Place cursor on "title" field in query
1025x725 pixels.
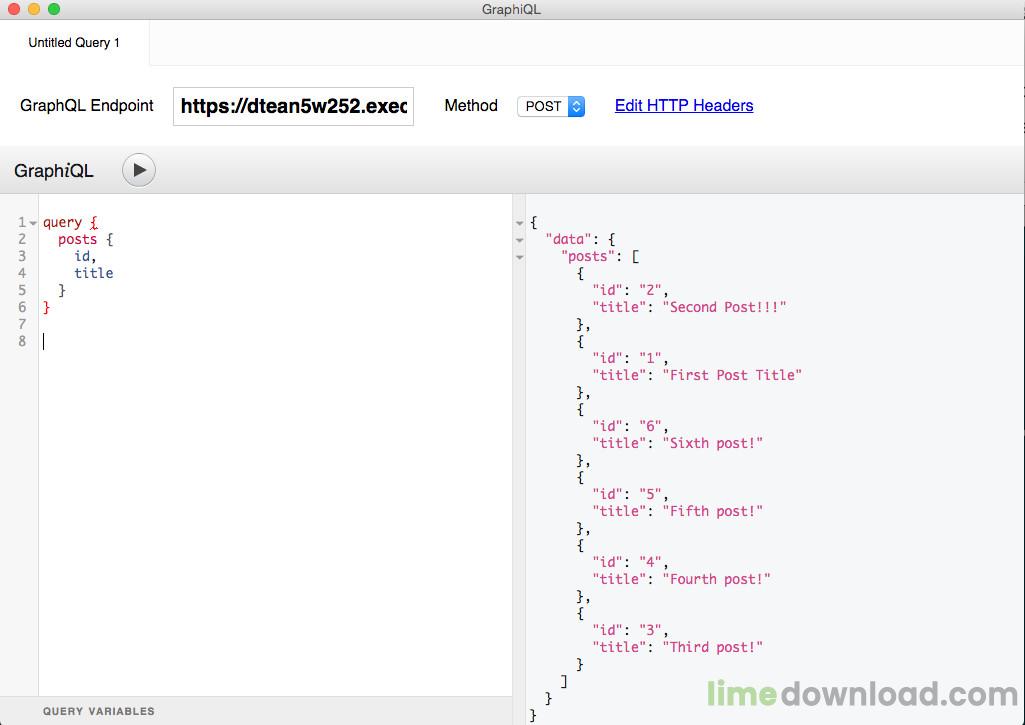point(93,273)
